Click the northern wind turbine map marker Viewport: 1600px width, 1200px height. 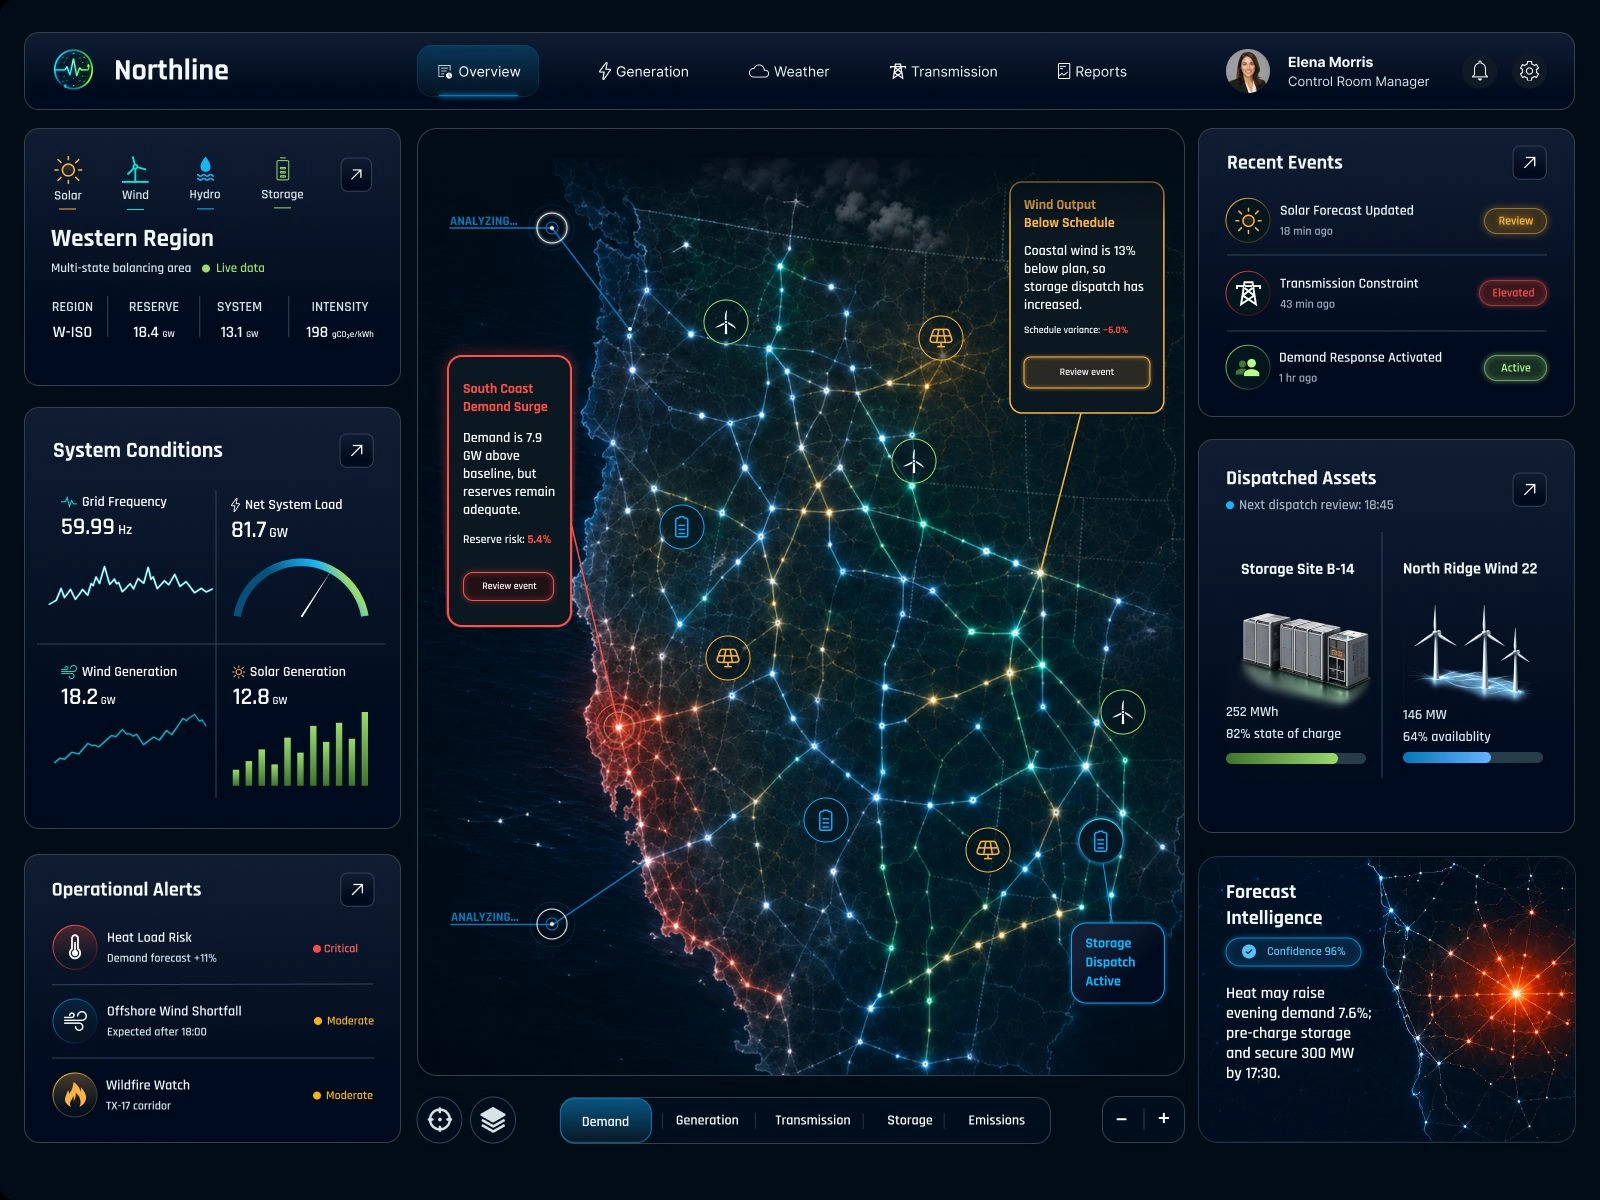[x=726, y=323]
